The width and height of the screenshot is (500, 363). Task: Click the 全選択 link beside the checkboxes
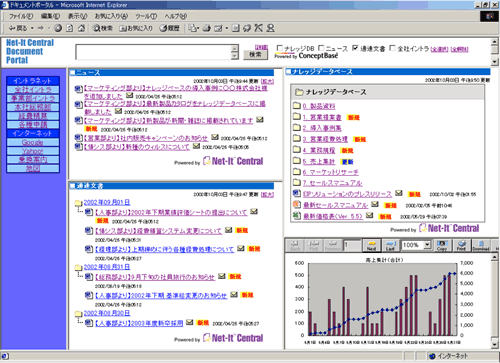pyautogui.click(x=439, y=49)
